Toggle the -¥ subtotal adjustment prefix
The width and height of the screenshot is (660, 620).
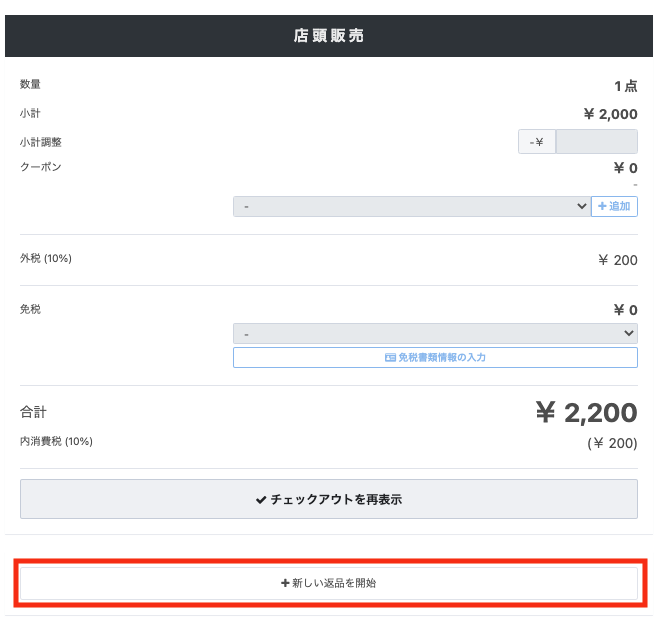536,142
